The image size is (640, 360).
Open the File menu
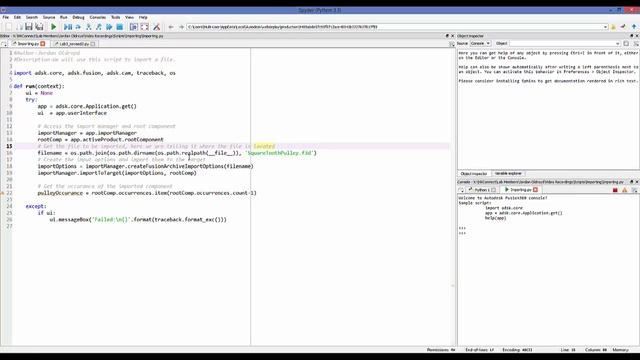(6, 18)
